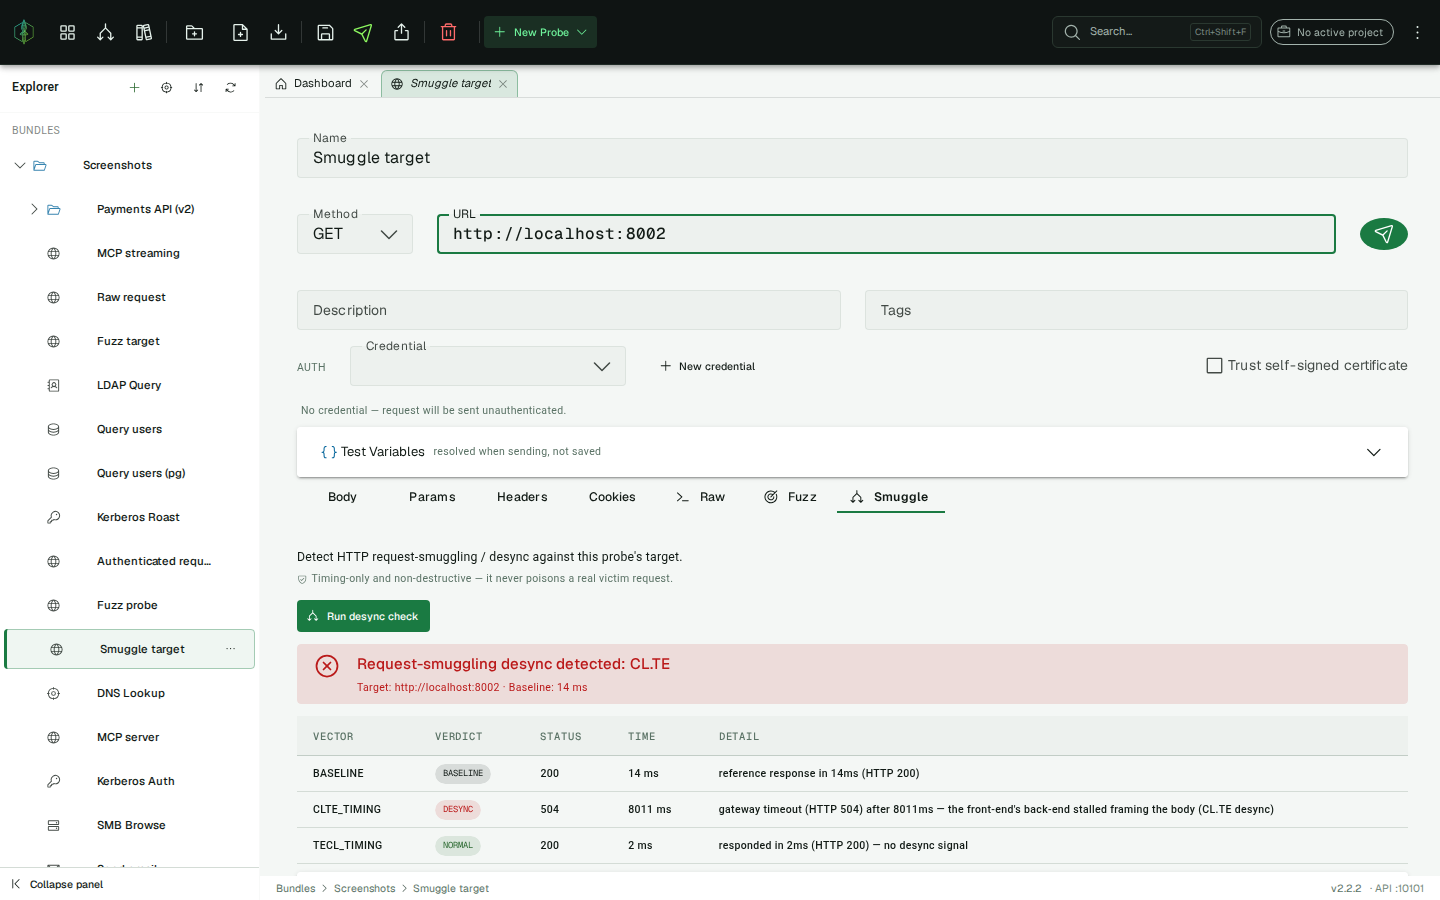Open the No active project selector
Viewport: 1440px width, 900px height.
pos(1331,32)
